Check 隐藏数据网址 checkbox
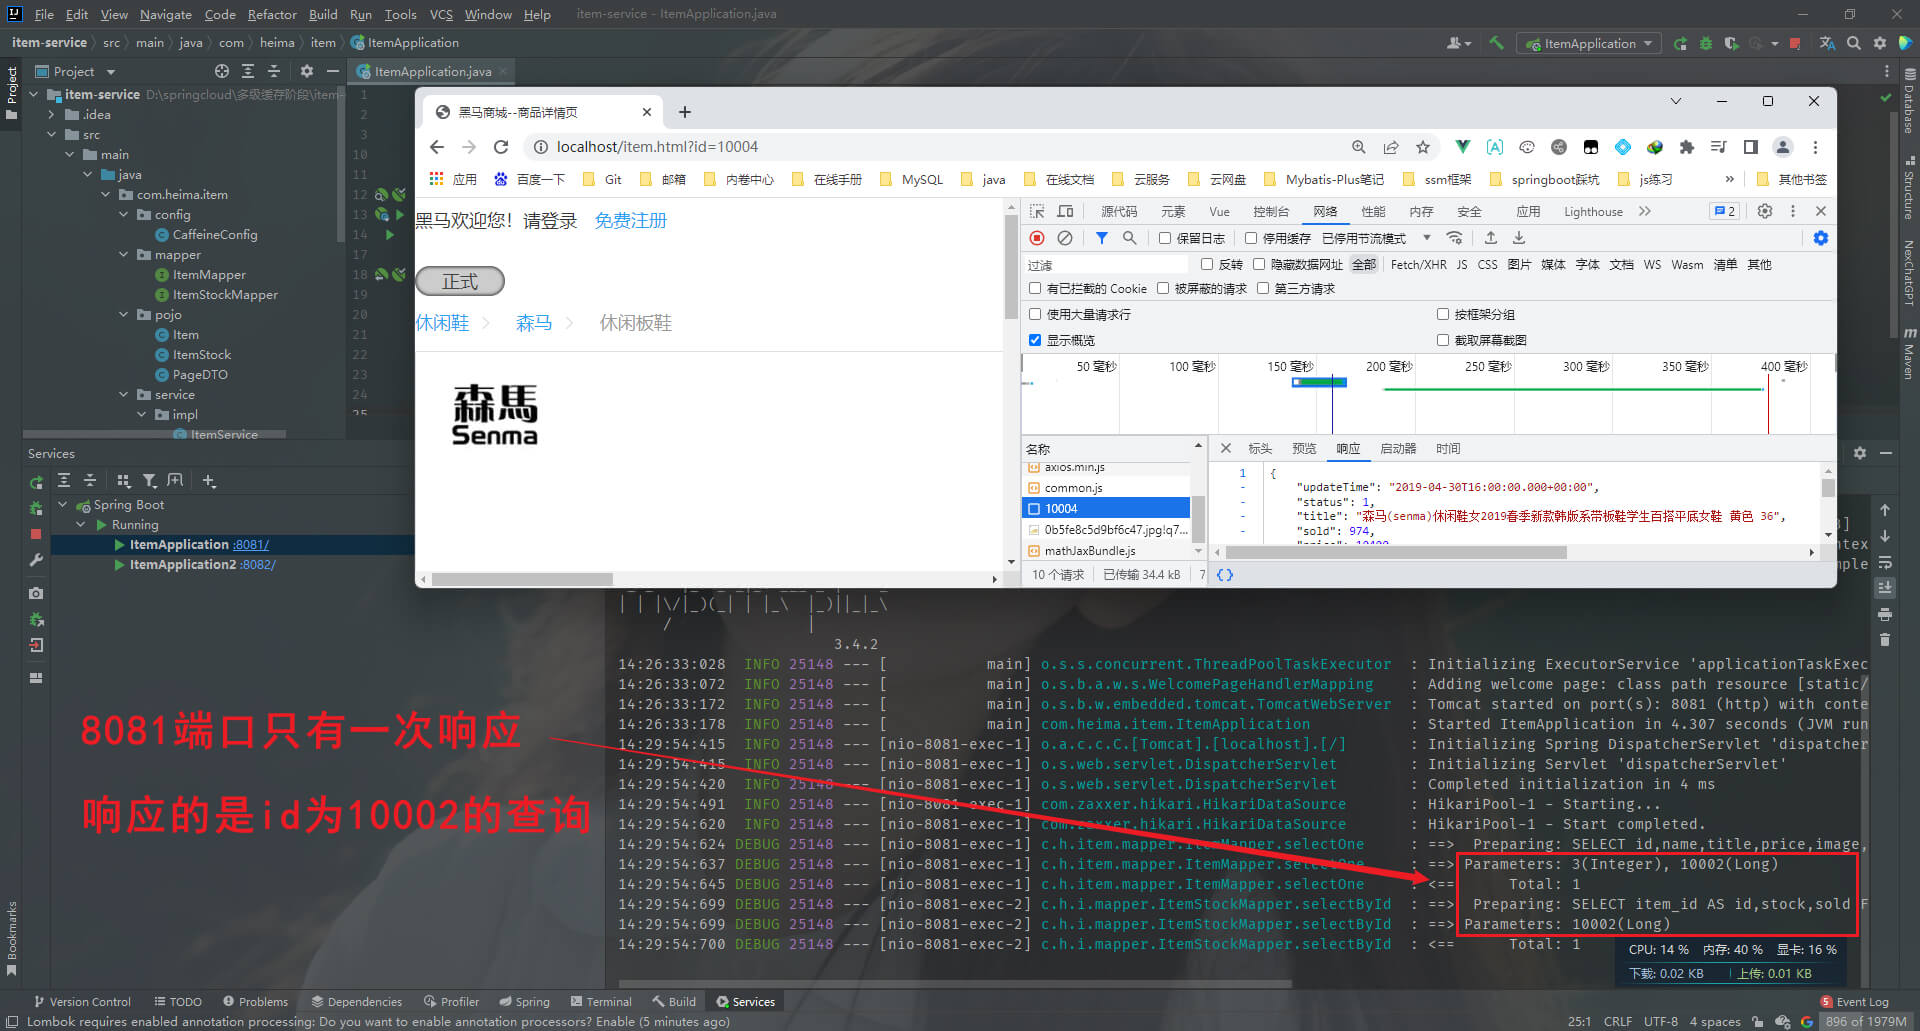The height and width of the screenshot is (1031, 1920). (x=1259, y=264)
